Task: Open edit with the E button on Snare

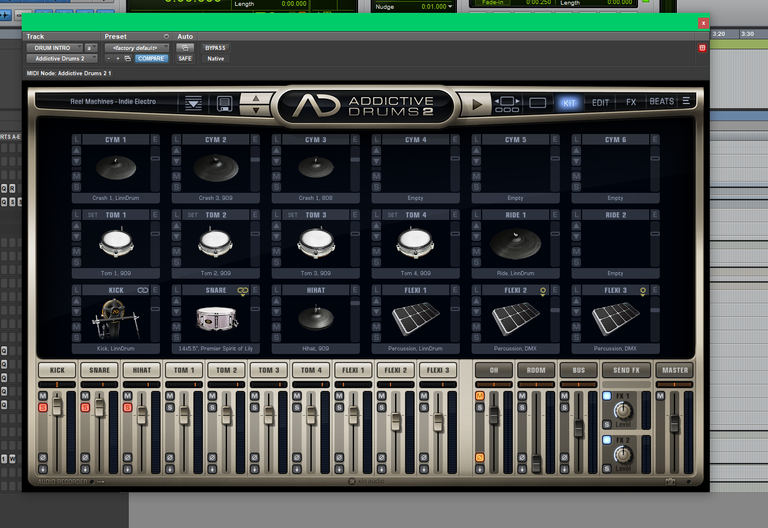Action: pos(255,290)
